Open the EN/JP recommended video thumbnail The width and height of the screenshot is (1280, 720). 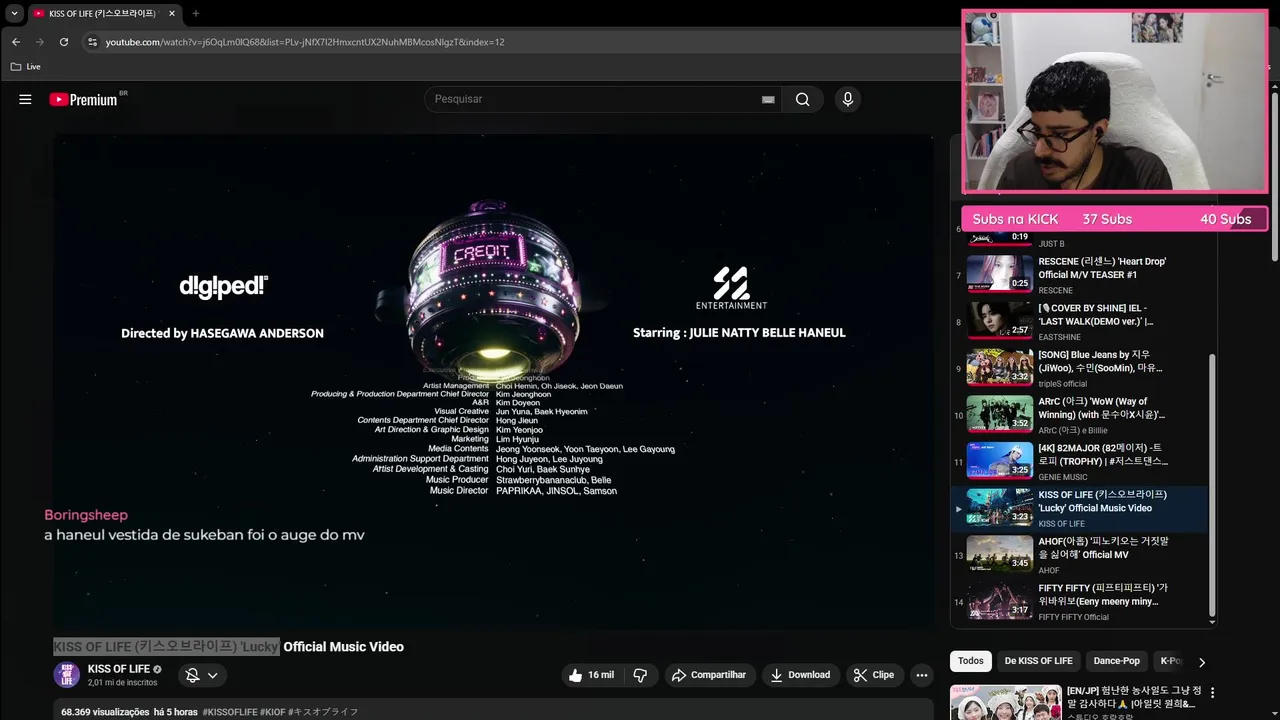[x=1005, y=702]
